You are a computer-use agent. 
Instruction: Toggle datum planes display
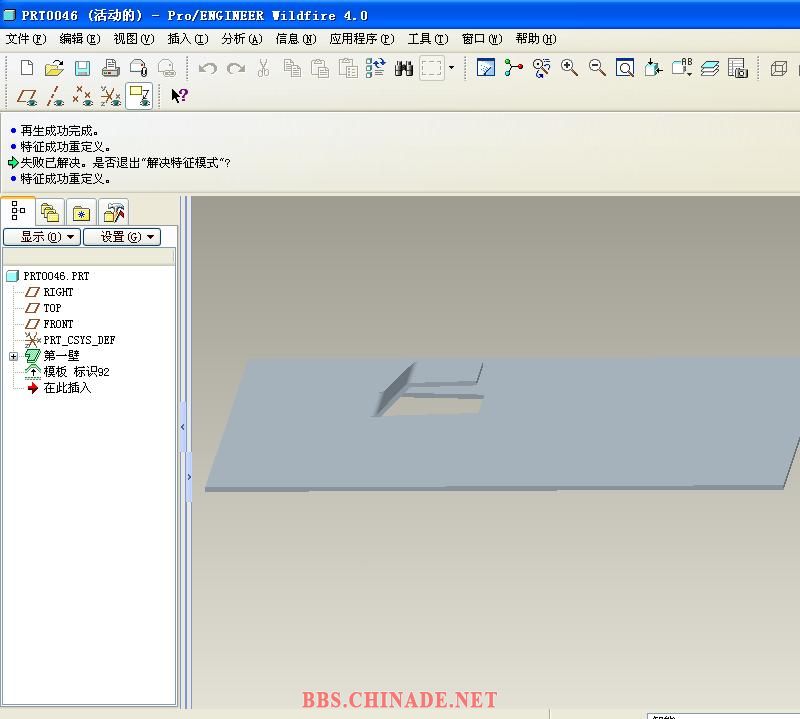tap(27, 96)
